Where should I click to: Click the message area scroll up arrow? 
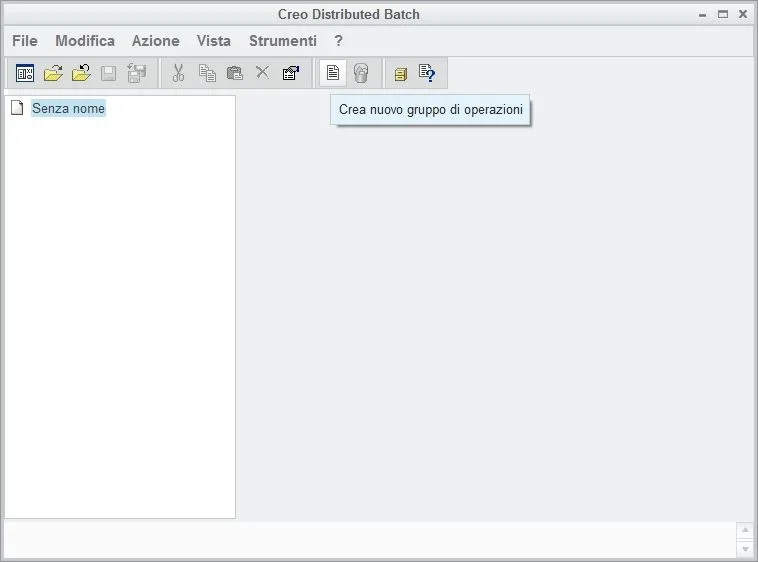(745, 531)
